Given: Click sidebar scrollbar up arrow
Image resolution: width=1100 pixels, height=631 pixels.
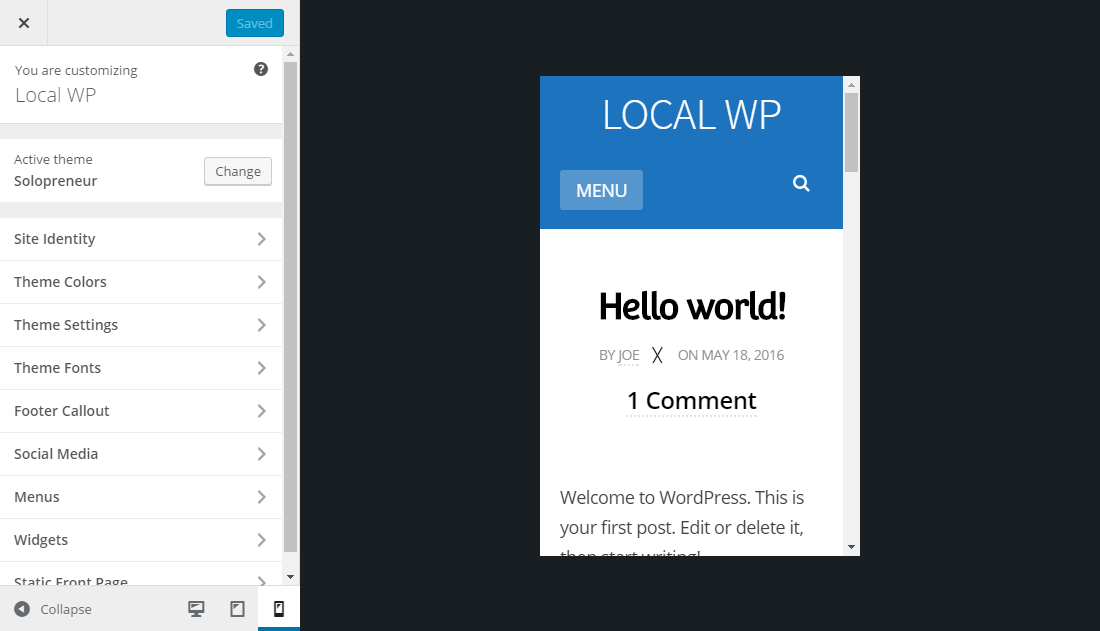Looking at the screenshot, I should click(290, 54).
